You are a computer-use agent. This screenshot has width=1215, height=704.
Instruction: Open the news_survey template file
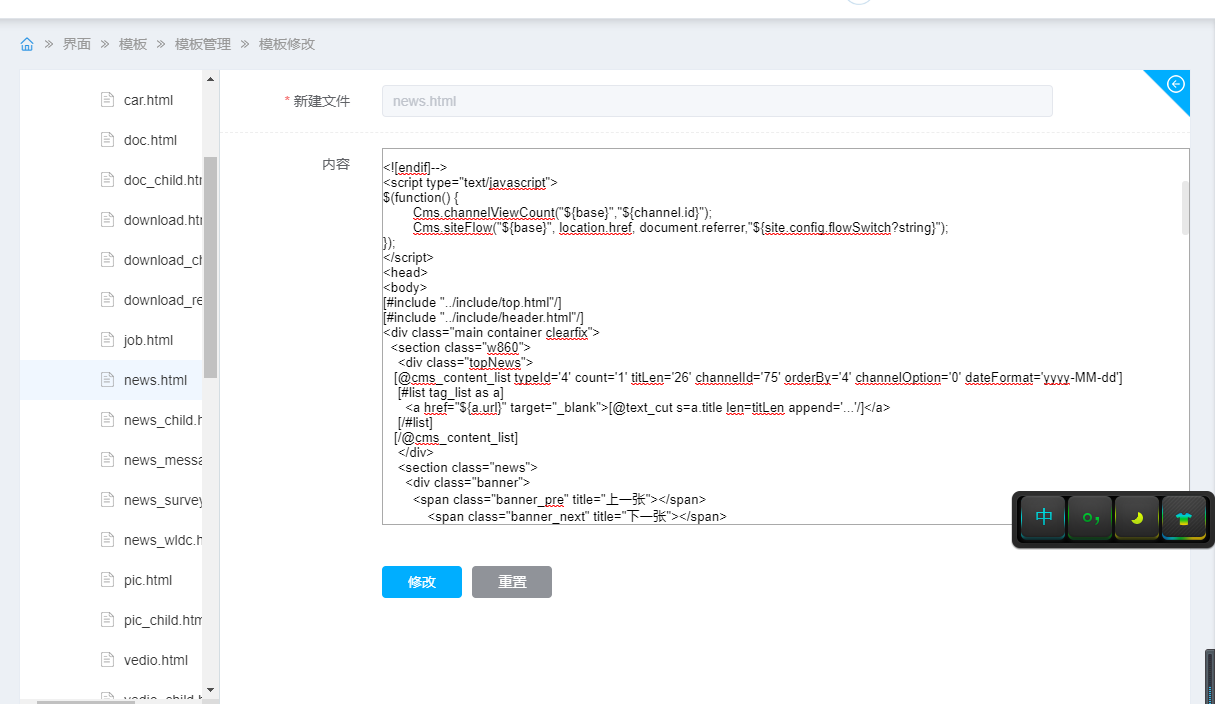[x=163, y=500]
